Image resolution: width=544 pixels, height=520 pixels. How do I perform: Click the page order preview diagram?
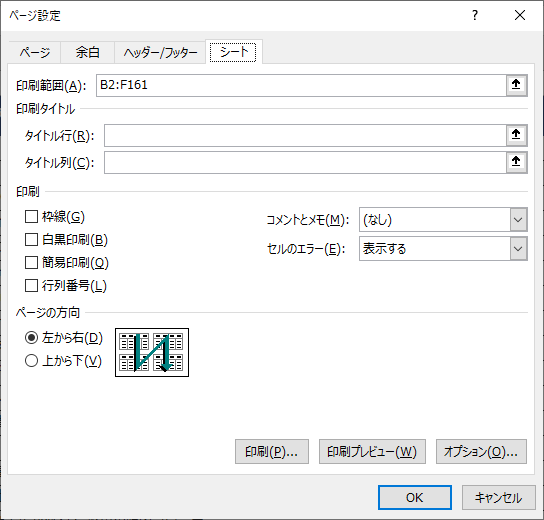(x=152, y=352)
